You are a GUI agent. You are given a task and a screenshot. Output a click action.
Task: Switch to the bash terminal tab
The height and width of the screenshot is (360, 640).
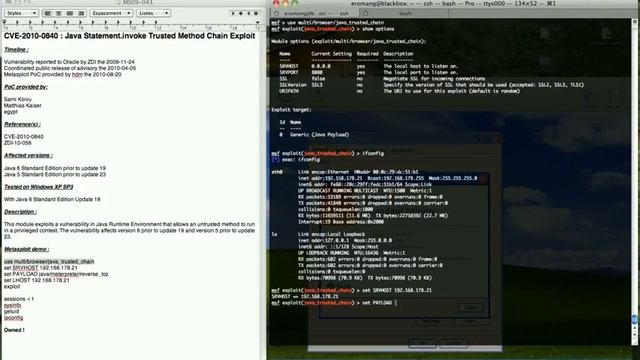click(405, 13)
